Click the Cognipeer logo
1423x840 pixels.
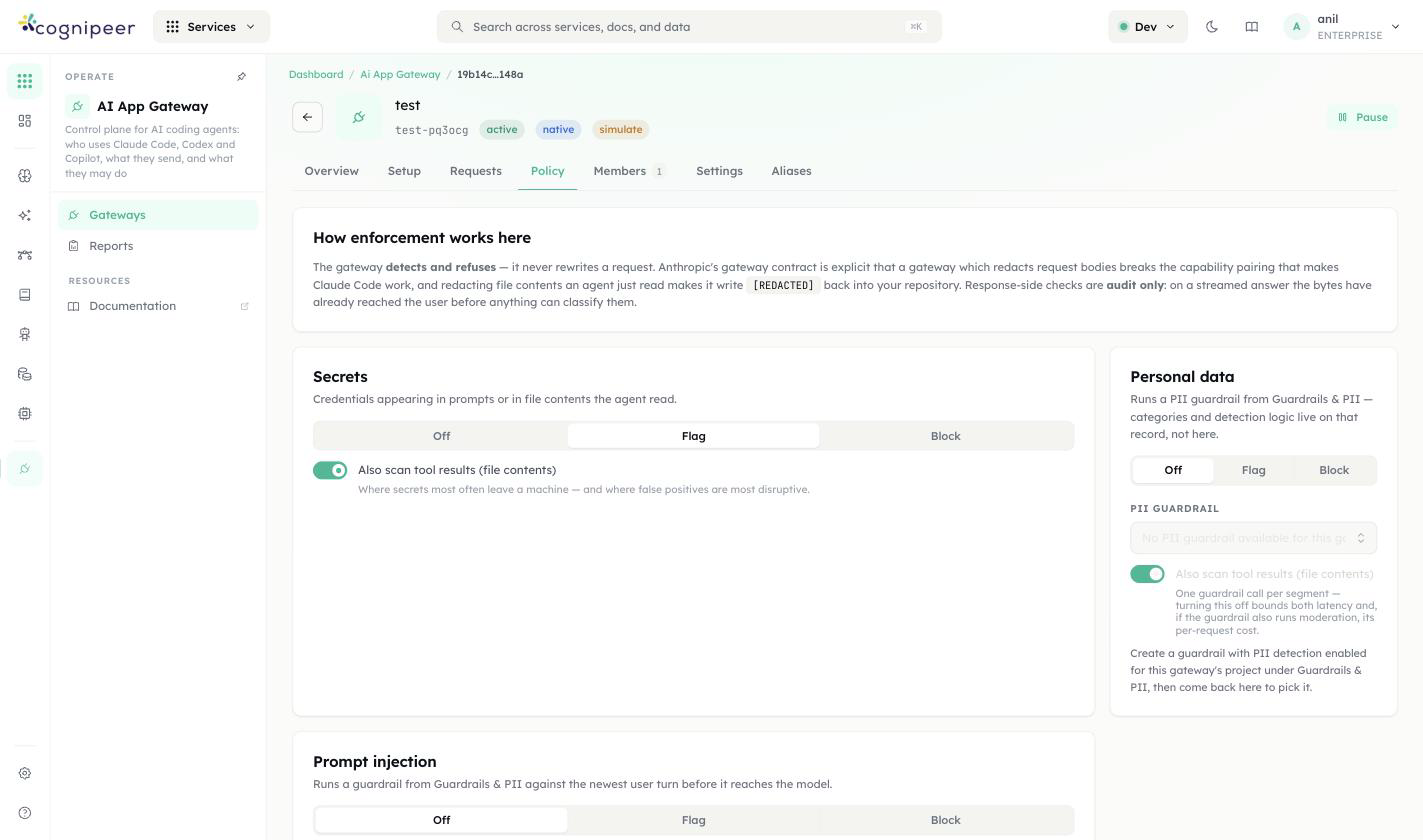pos(77,27)
